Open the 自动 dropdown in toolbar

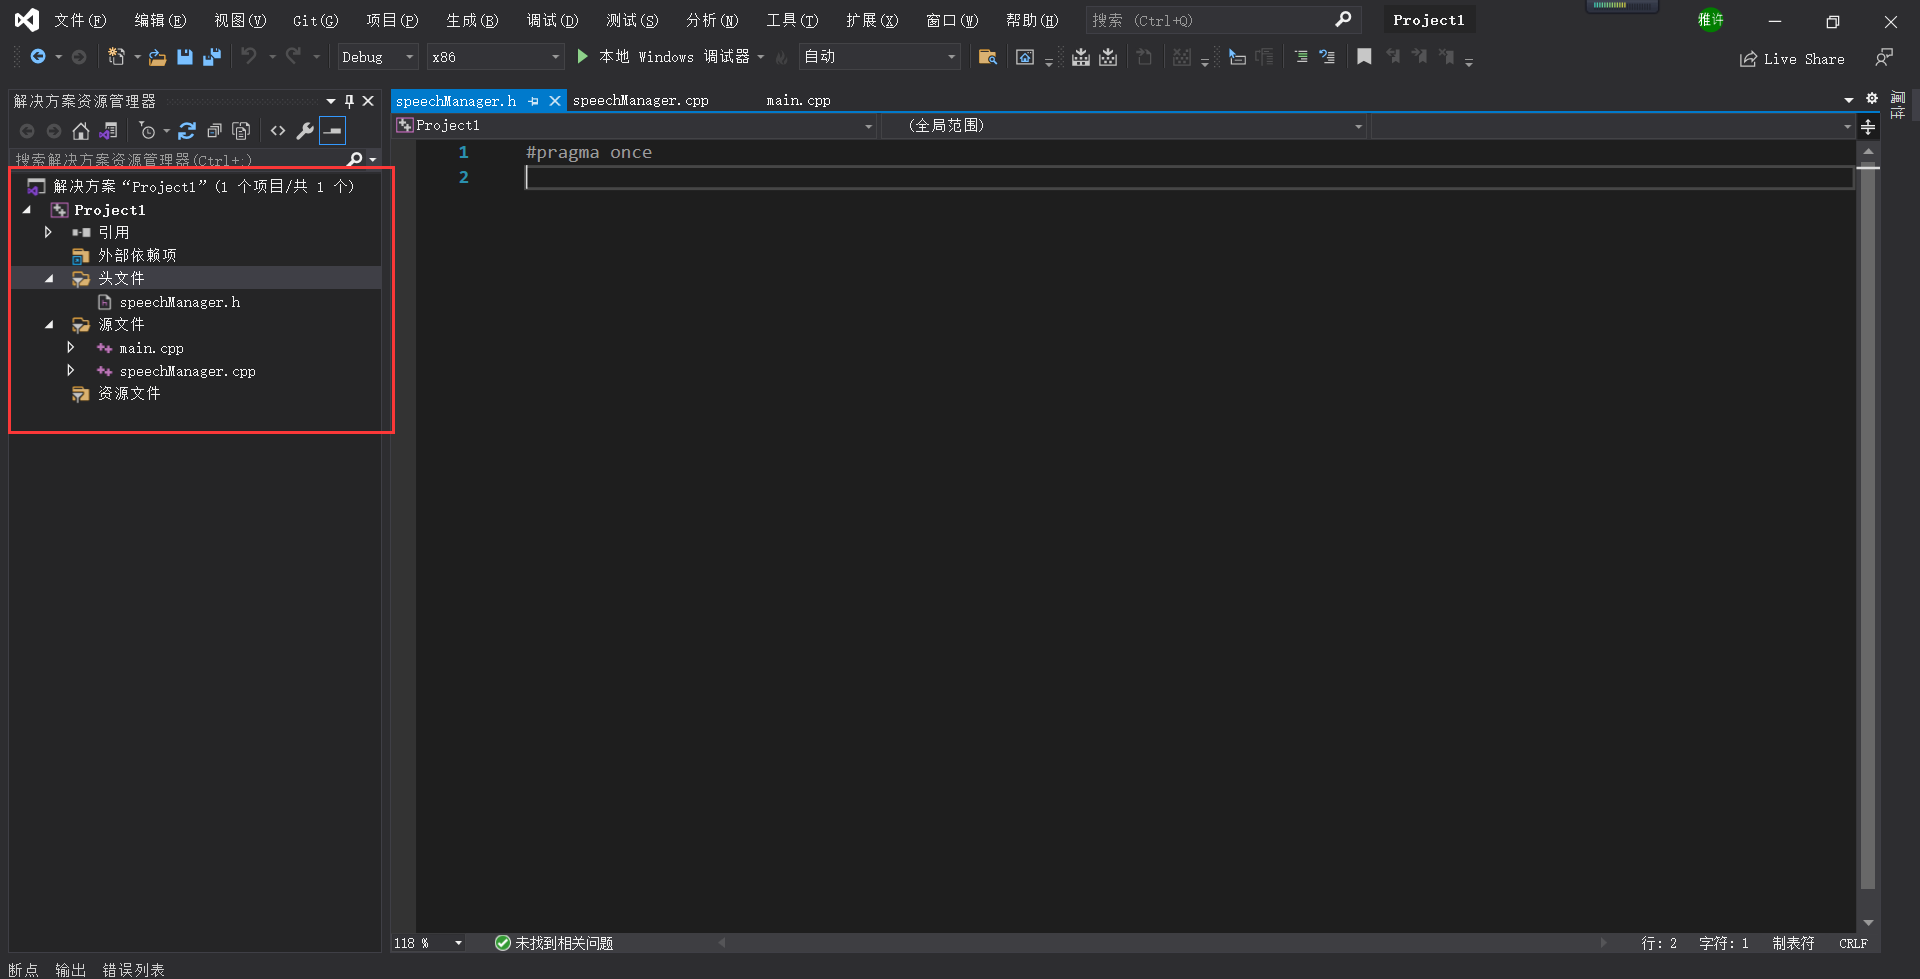[x=880, y=57]
